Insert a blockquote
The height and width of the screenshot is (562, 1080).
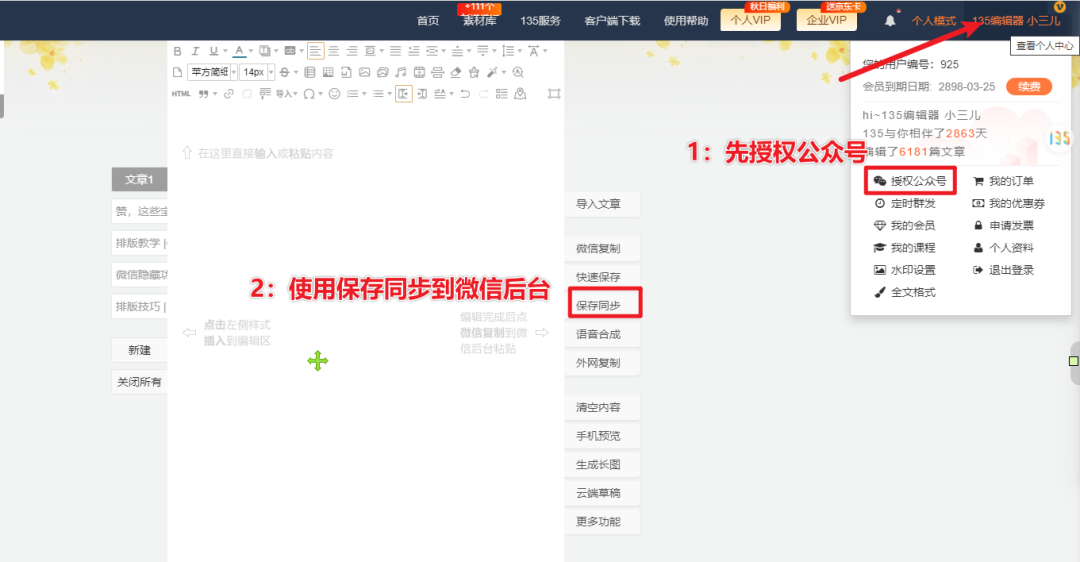point(205,94)
